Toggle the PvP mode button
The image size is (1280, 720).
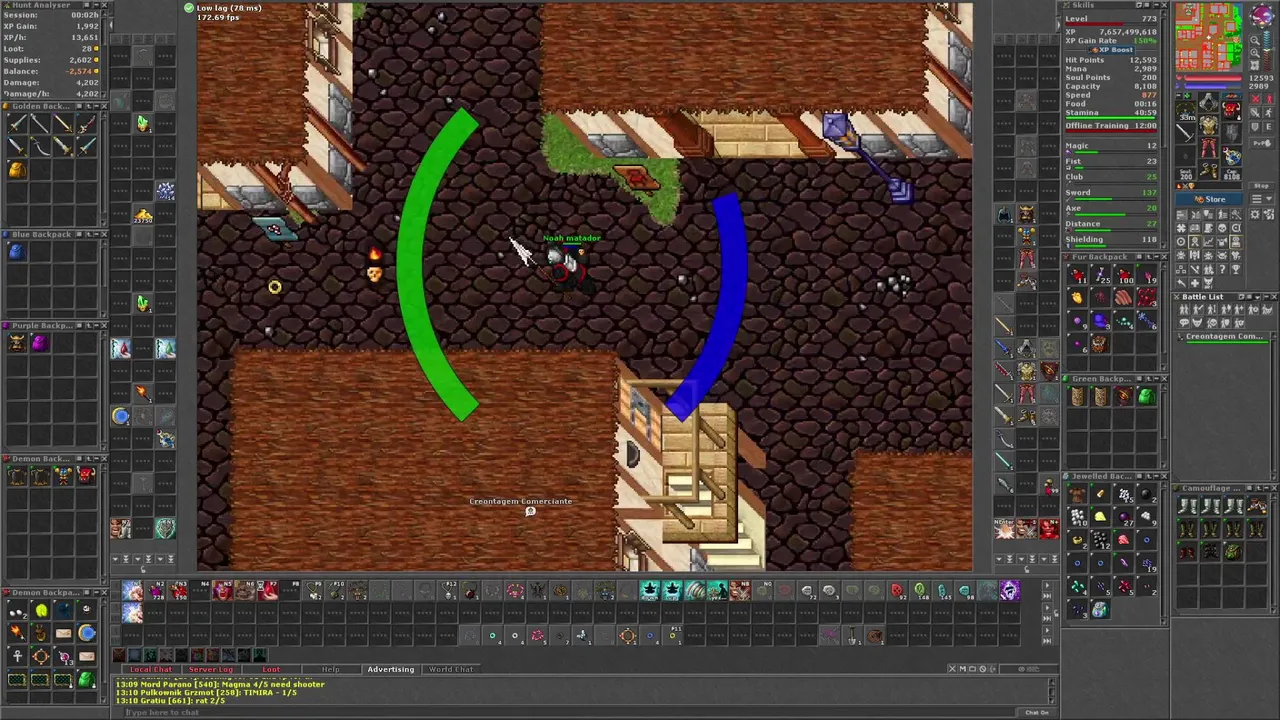click(1261, 143)
